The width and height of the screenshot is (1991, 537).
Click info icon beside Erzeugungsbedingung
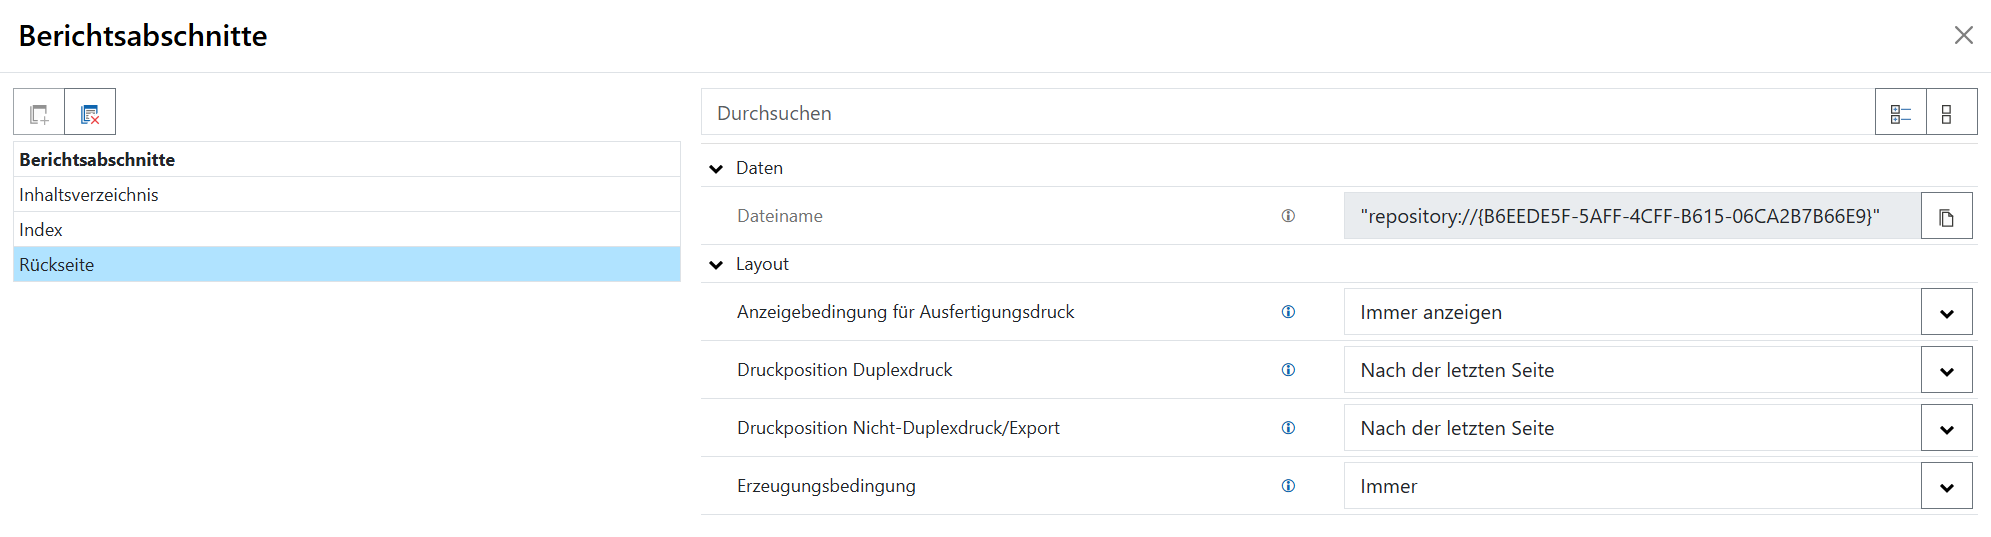1288,486
